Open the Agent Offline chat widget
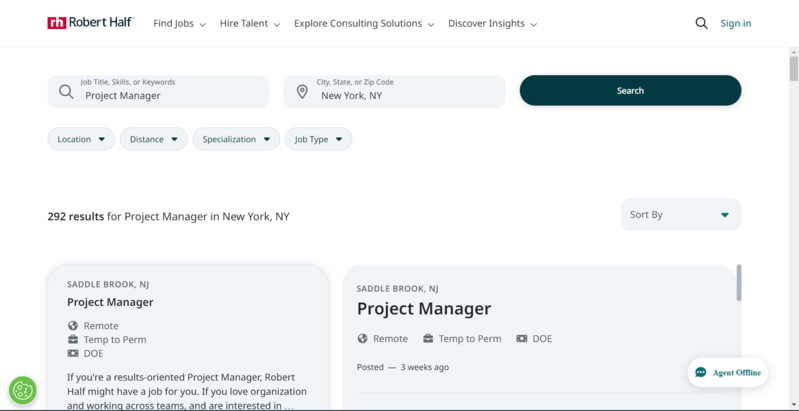This screenshot has height=411, width=799. click(728, 372)
